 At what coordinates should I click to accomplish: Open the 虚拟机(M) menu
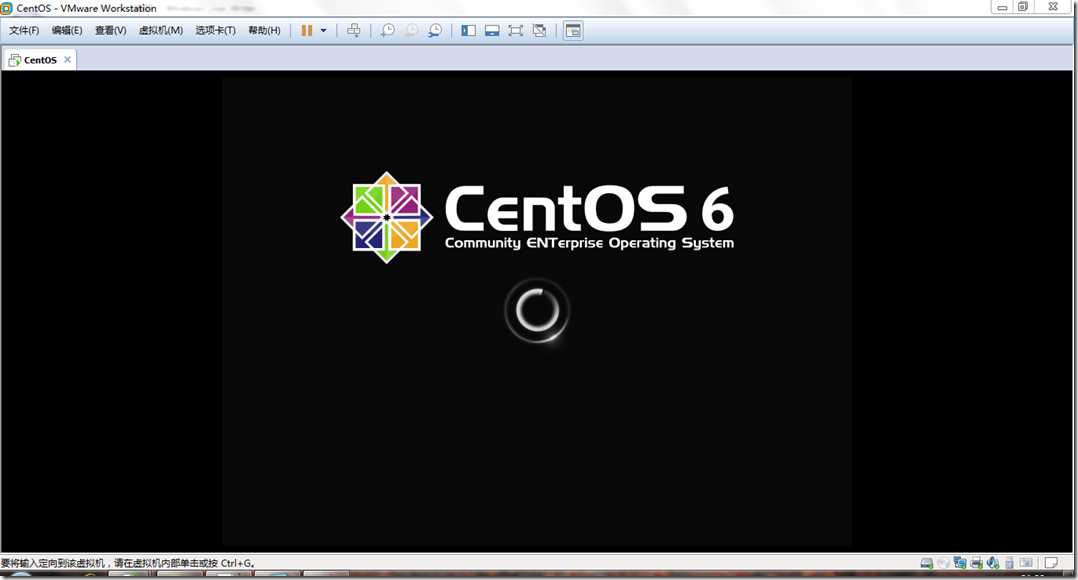click(161, 30)
